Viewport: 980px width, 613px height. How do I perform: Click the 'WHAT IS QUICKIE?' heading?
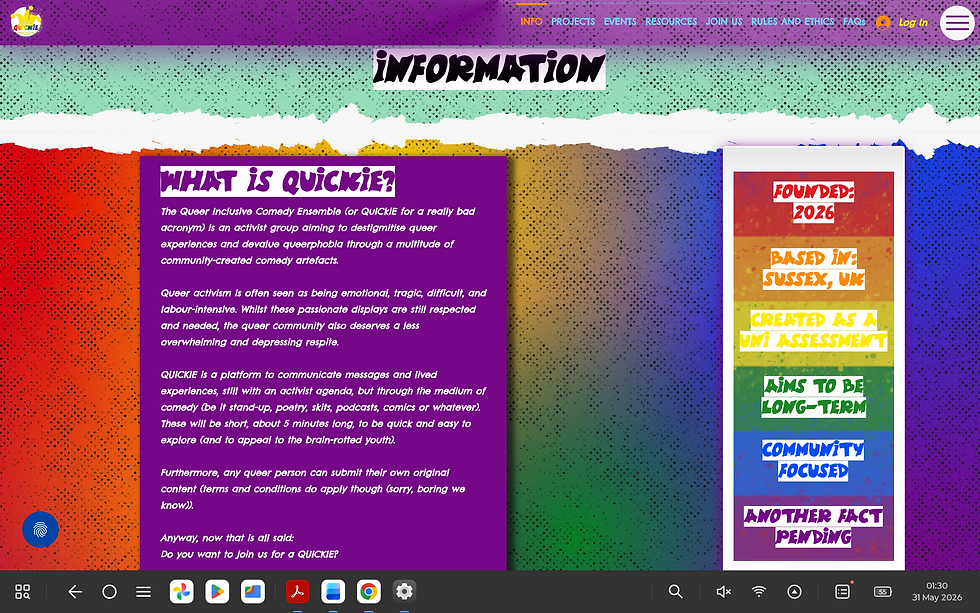click(x=278, y=182)
